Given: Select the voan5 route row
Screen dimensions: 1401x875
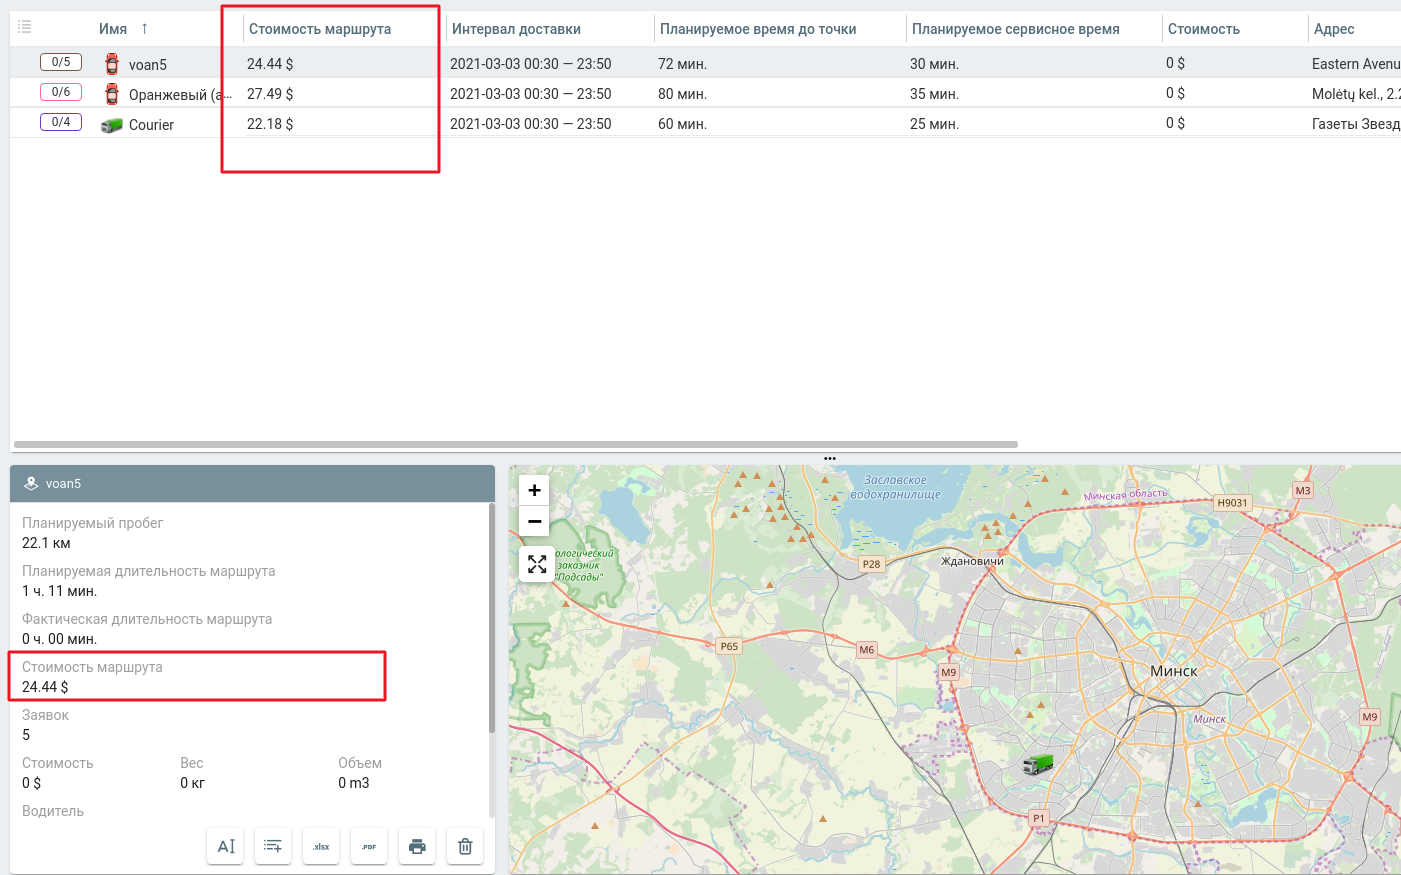Looking at the screenshot, I should [x=148, y=65].
